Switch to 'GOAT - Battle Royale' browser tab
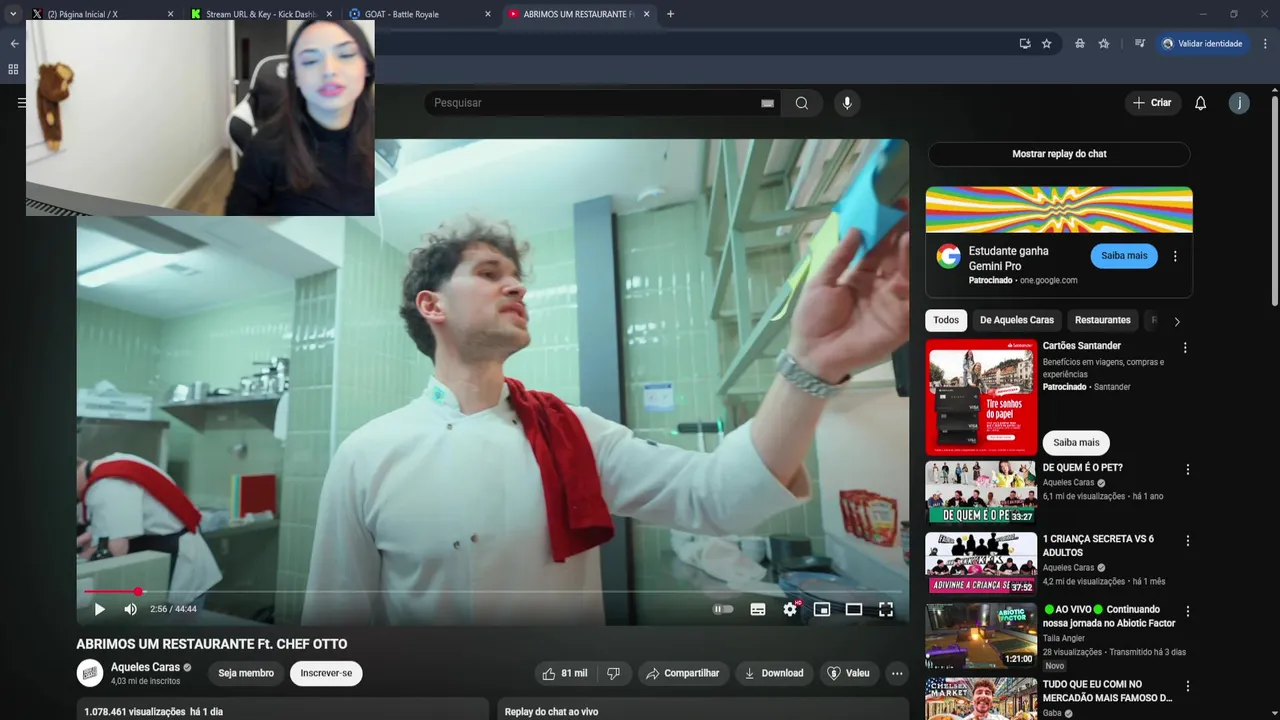 418,14
